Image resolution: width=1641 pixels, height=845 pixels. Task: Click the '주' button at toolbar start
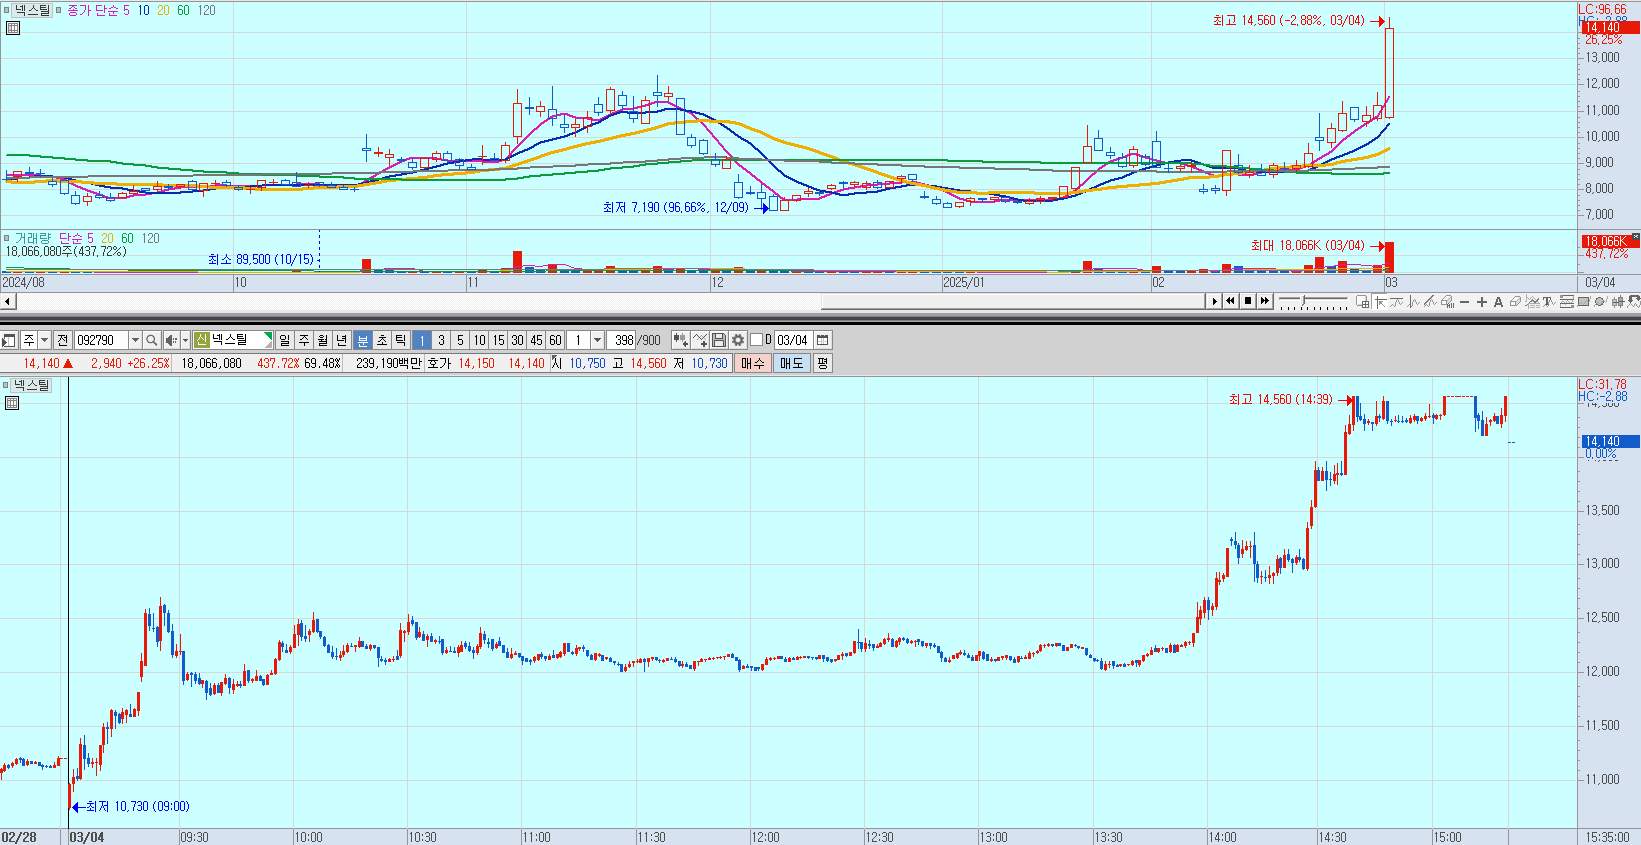tap(29, 340)
